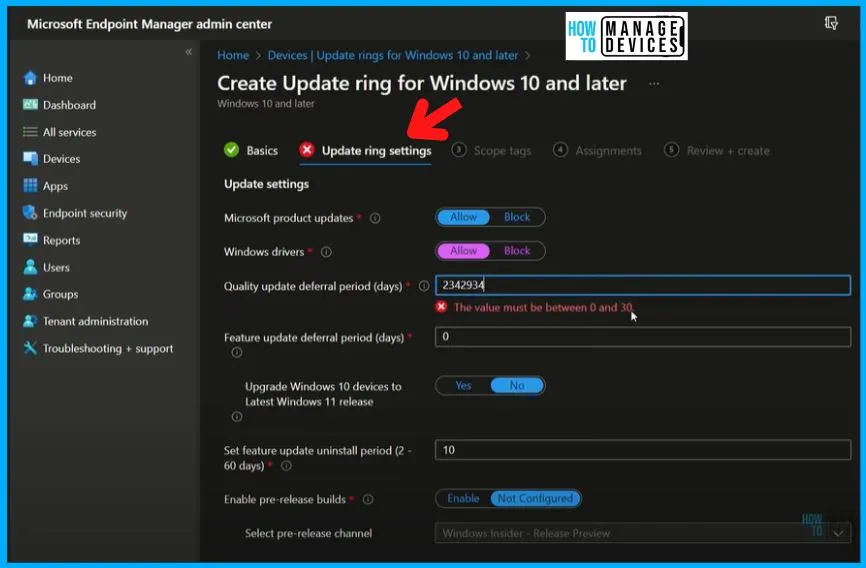Click the All services list icon
The height and width of the screenshot is (568, 866).
click(x=30, y=132)
